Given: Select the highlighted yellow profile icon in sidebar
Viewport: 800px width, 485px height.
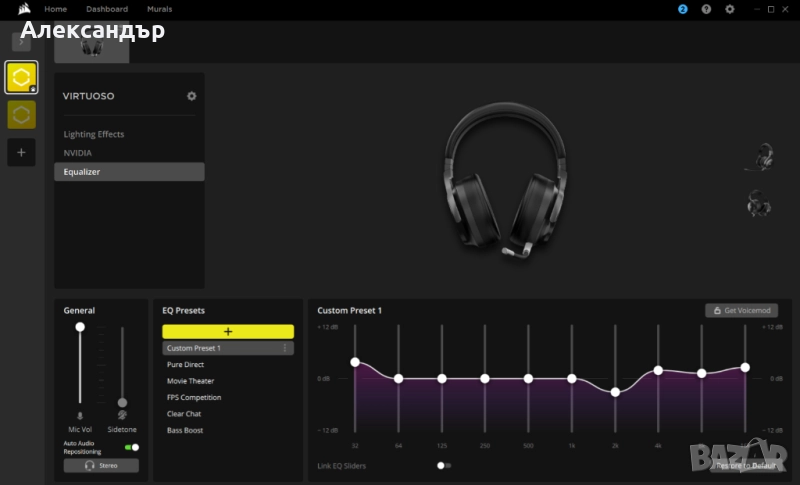Looking at the screenshot, I should tap(21, 77).
